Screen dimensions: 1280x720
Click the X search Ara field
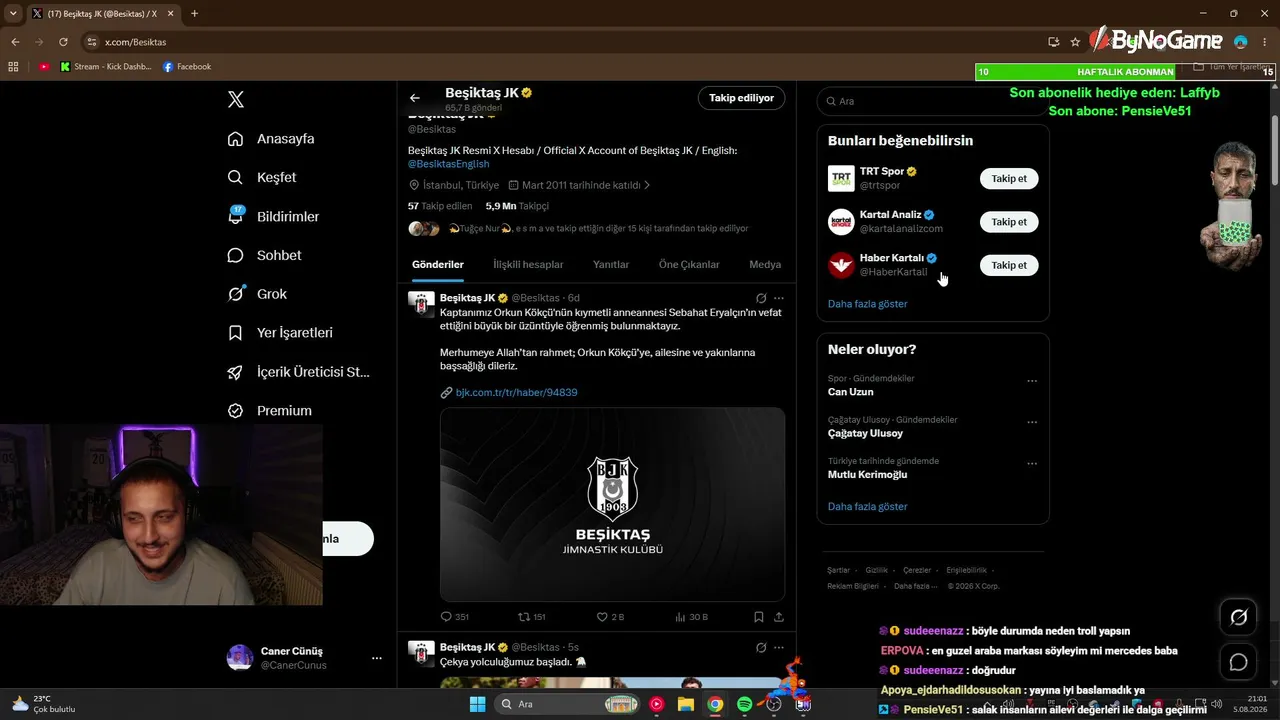933,101
